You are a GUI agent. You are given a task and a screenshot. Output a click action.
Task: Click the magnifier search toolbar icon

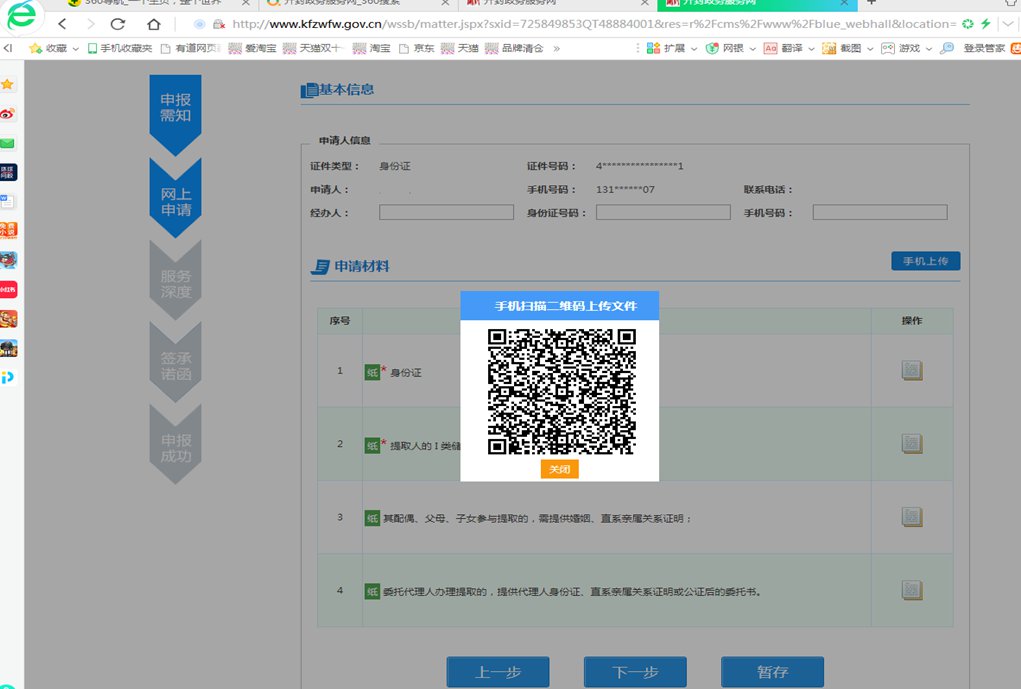[947, 48]
